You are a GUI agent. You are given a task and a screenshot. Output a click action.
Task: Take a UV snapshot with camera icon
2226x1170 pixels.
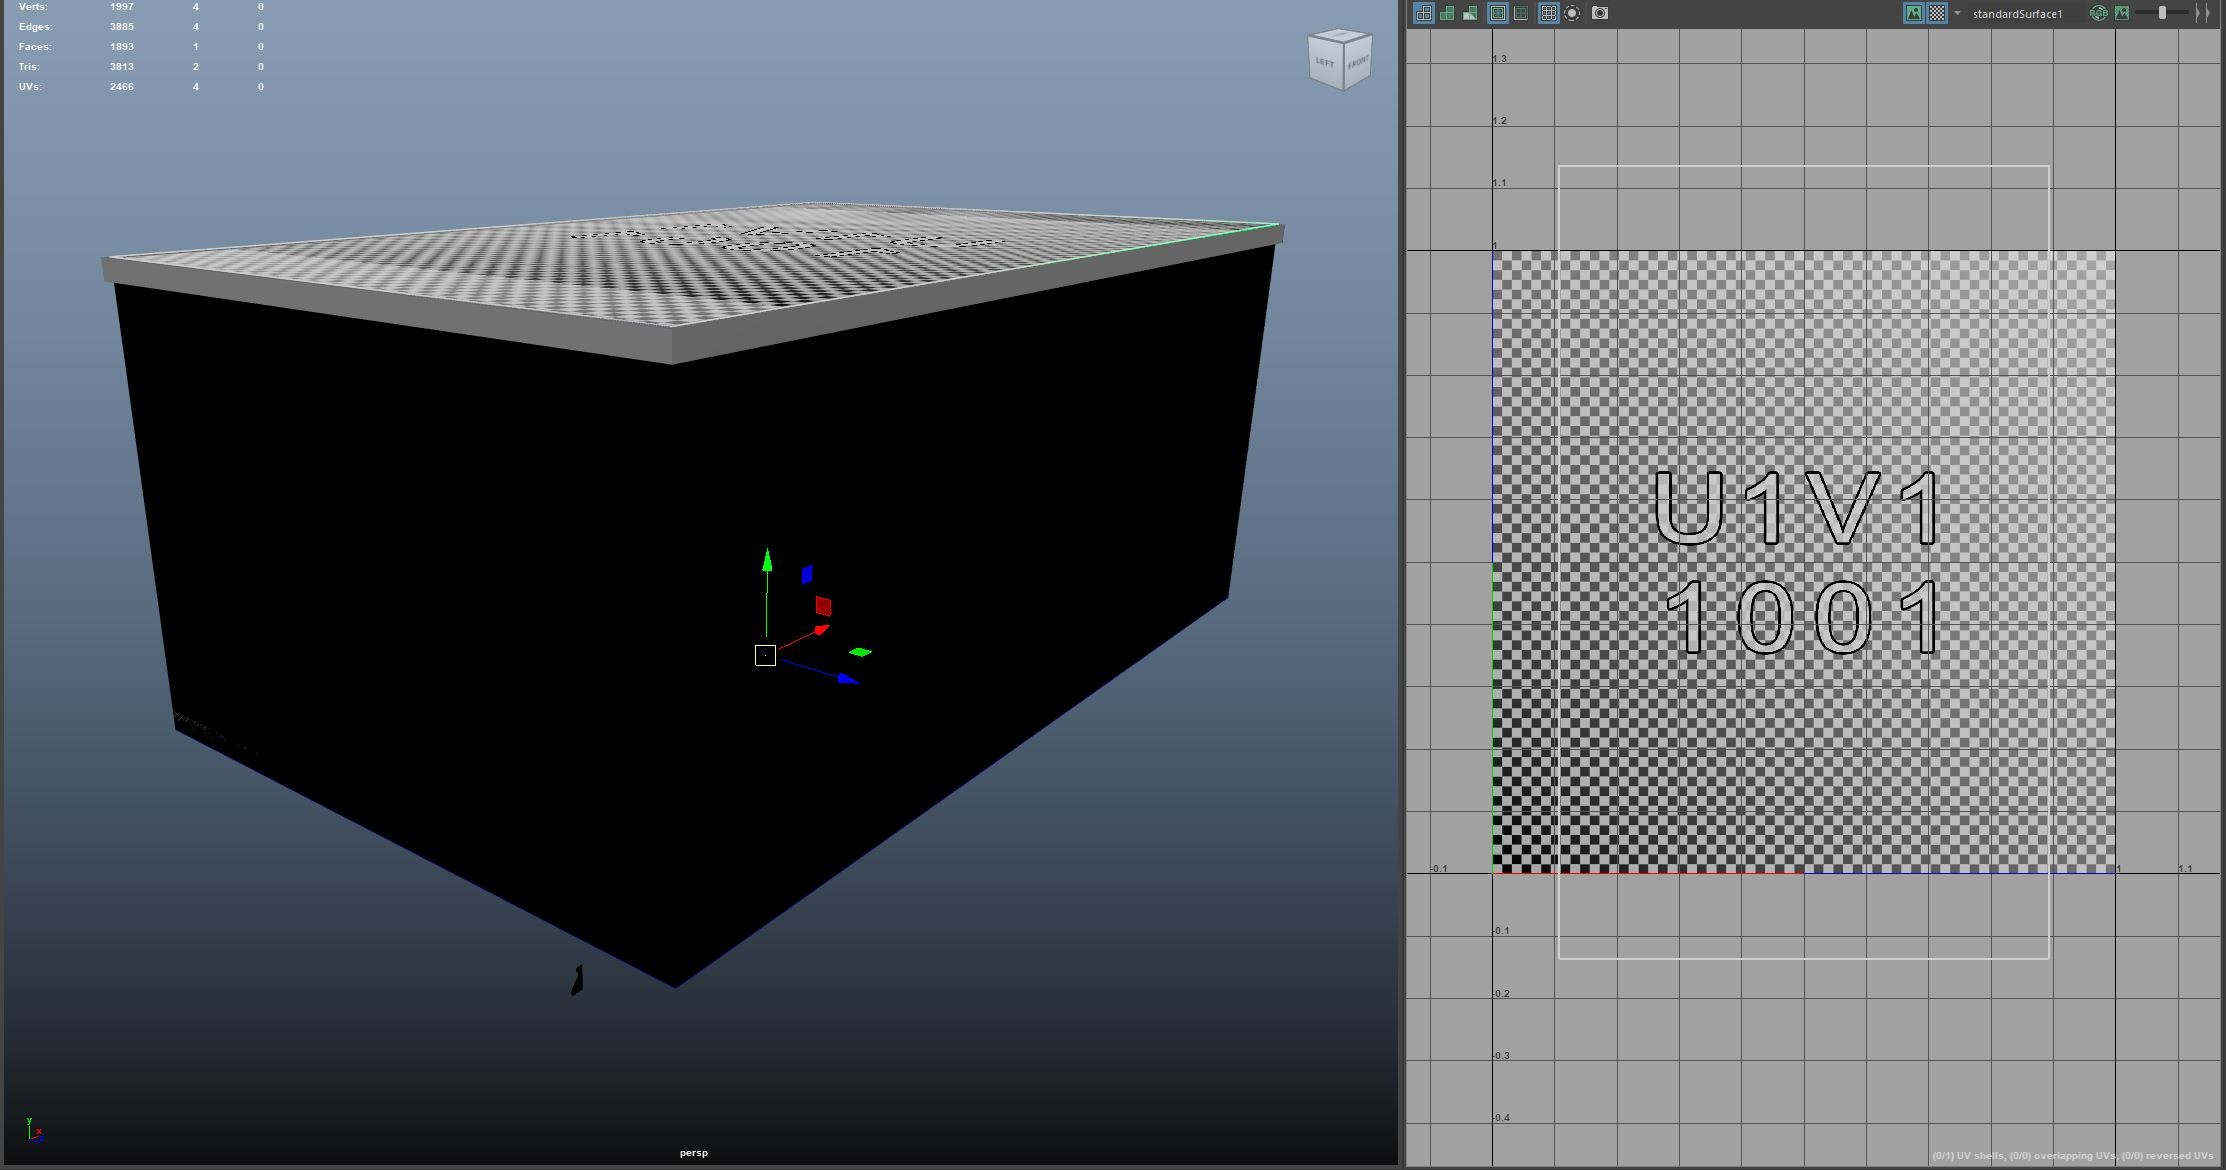pos(1600,13)
